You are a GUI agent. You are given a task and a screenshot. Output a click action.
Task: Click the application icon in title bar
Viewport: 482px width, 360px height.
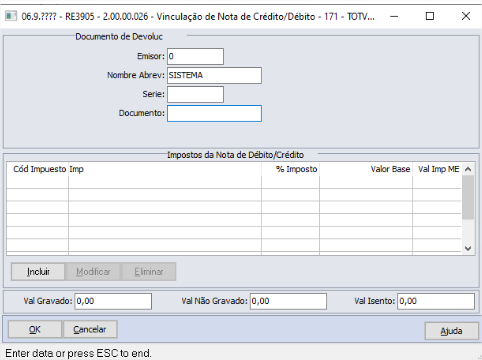pyautogui.click(x=11, y=16)
